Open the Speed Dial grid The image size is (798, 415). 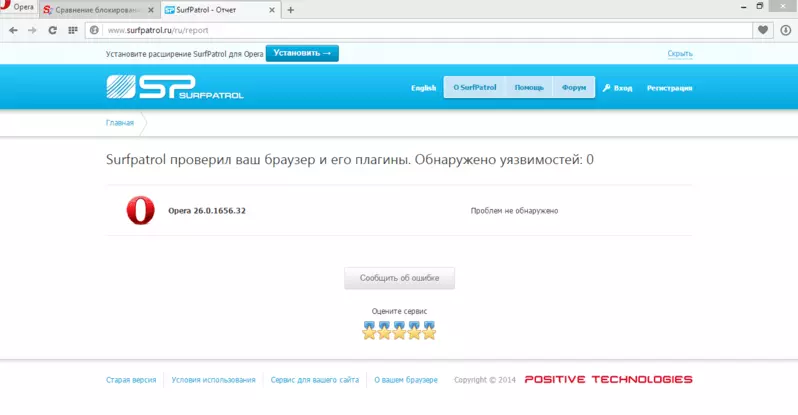click(x=73, y=30)
